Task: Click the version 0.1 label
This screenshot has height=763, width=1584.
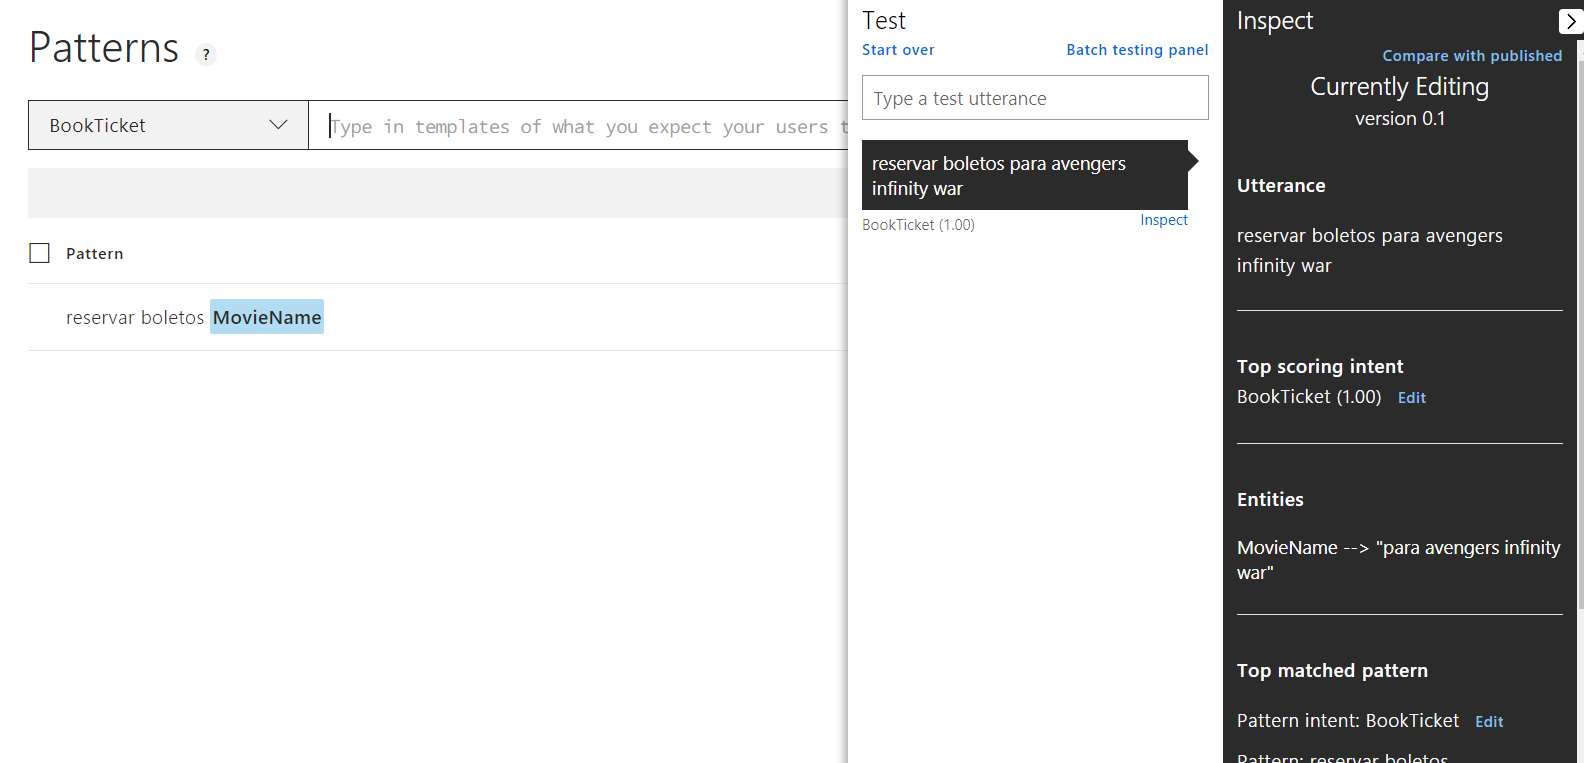Action: [1400, 118]
